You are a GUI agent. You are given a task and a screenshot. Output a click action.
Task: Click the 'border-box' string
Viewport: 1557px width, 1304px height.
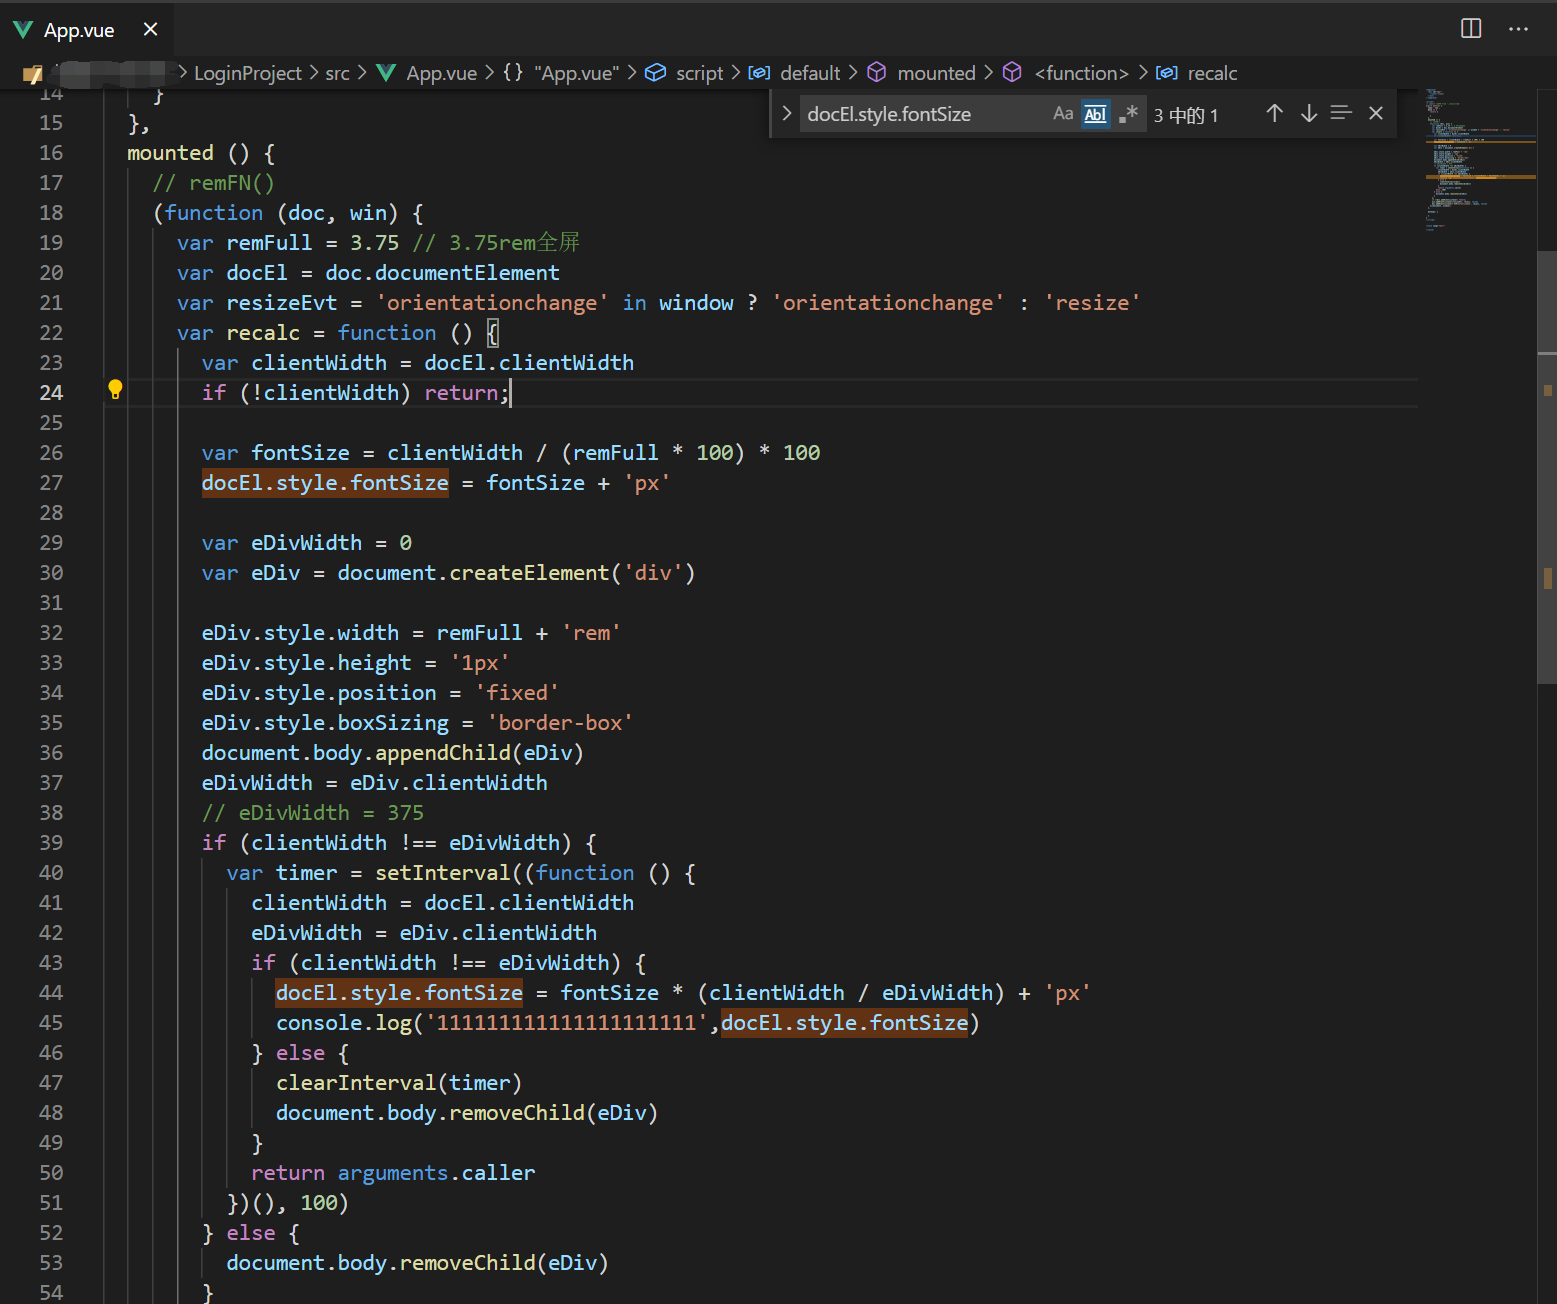click(560, 723)
